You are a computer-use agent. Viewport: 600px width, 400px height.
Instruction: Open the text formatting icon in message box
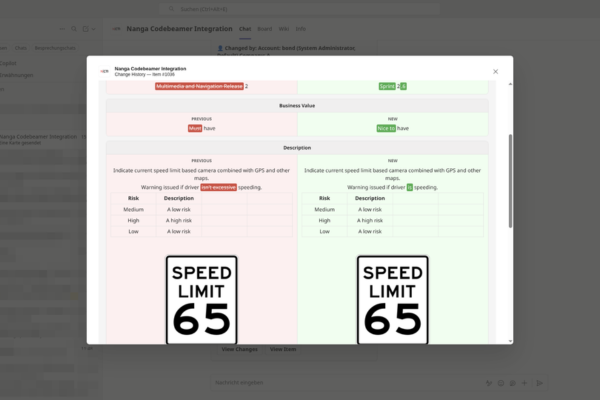point(489,383)
